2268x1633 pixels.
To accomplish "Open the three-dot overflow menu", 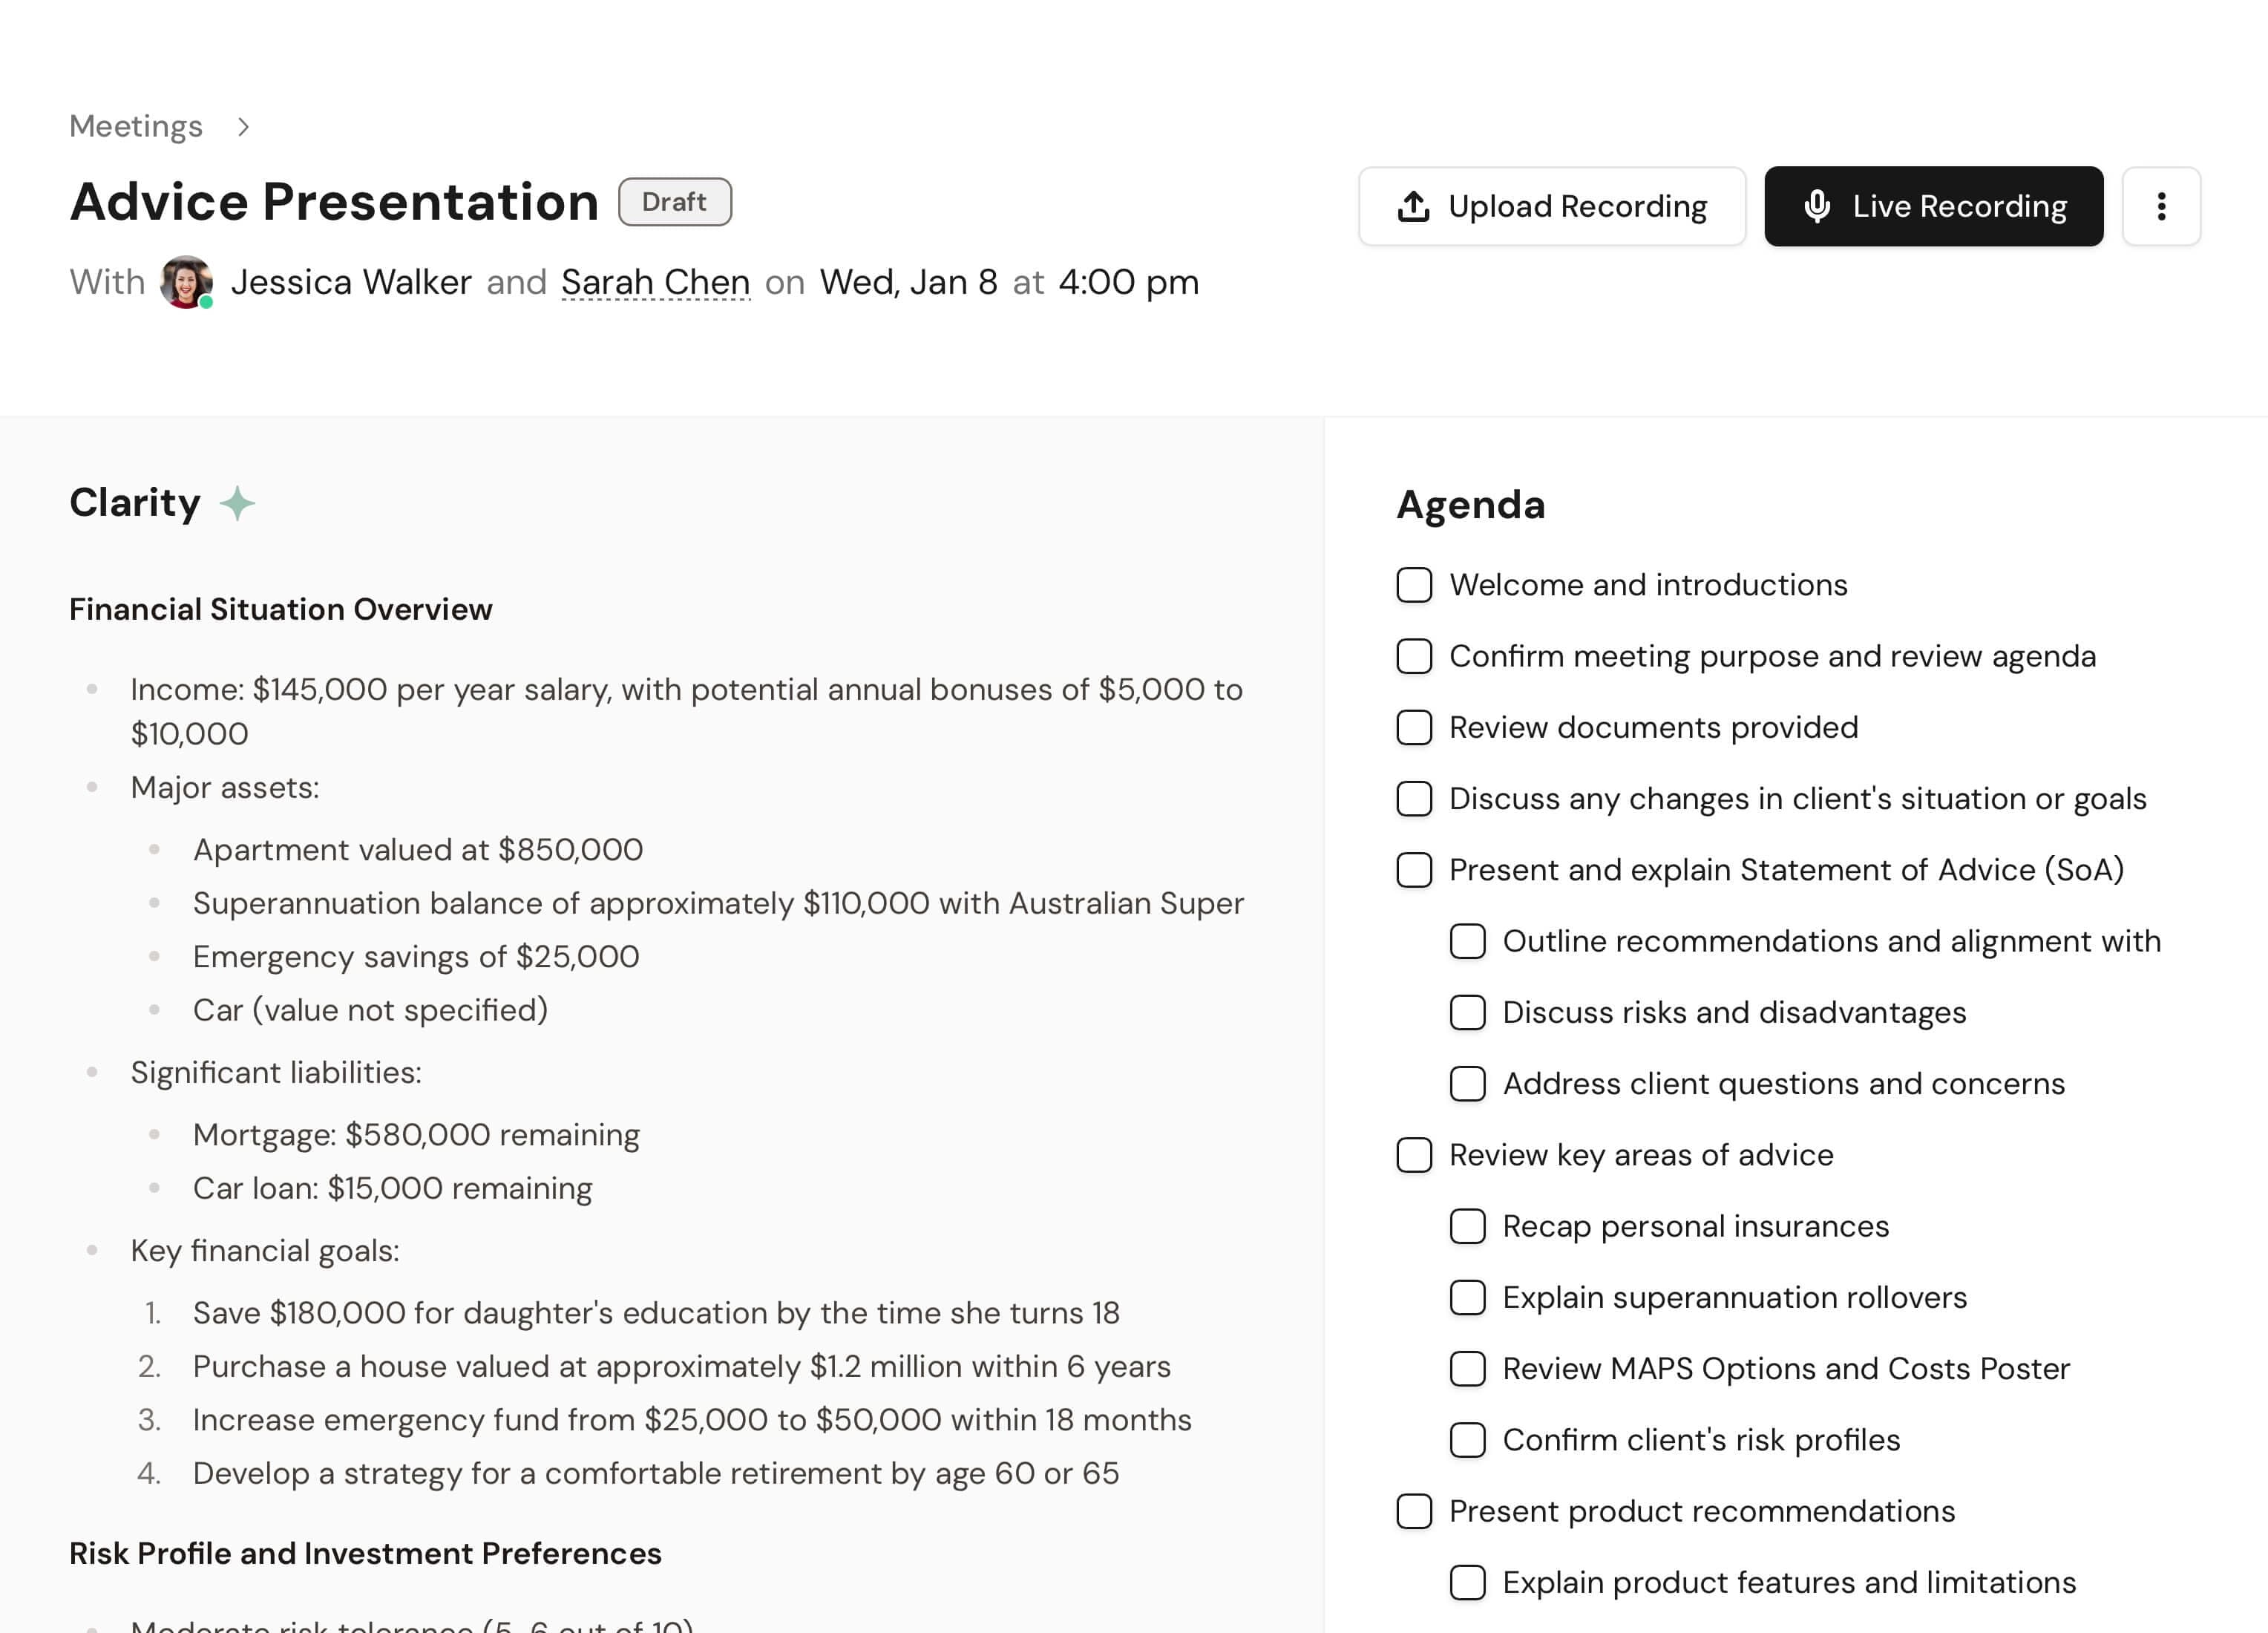I will (2161, 206).
